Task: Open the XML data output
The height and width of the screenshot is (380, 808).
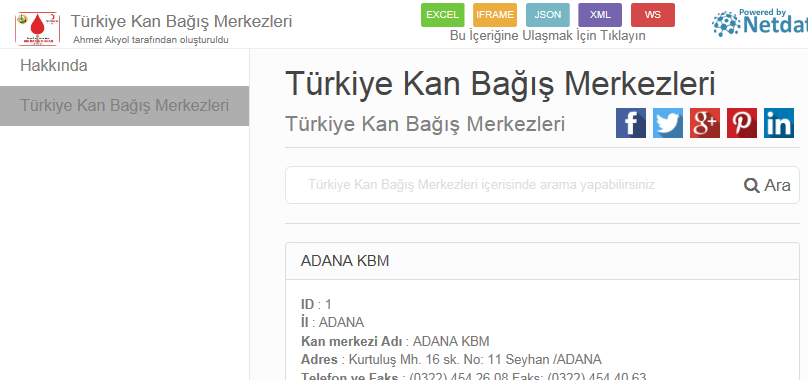Action: pyautogui.click(x=600, y=15)
